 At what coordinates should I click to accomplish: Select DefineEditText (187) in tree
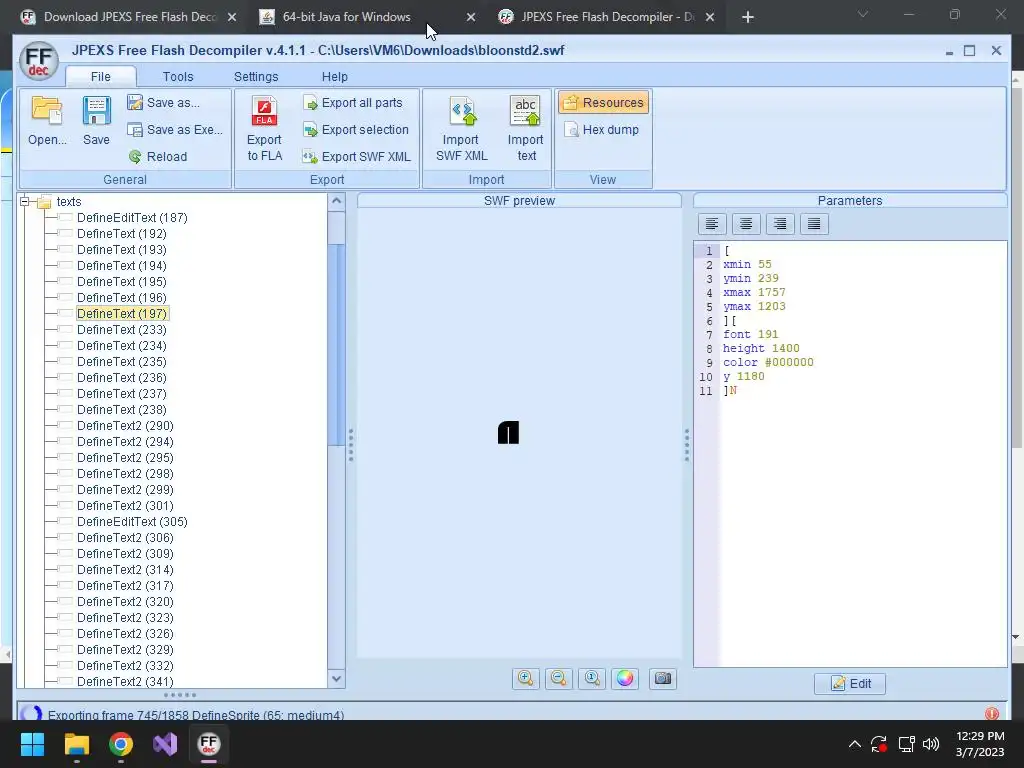132,217
